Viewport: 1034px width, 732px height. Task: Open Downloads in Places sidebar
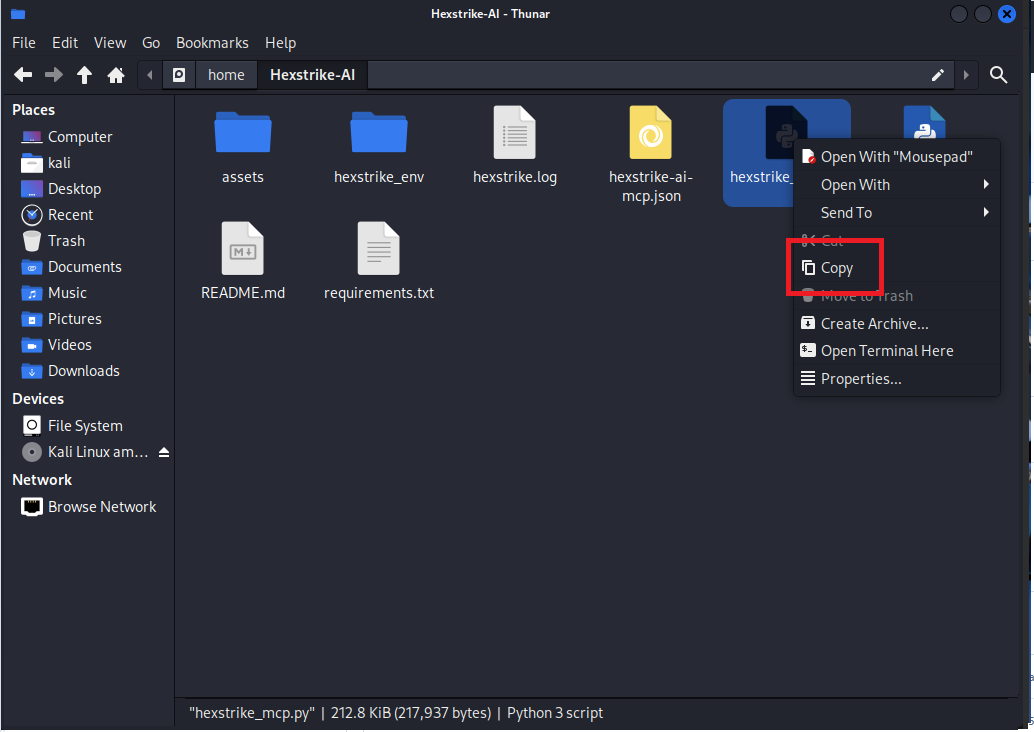83,371
